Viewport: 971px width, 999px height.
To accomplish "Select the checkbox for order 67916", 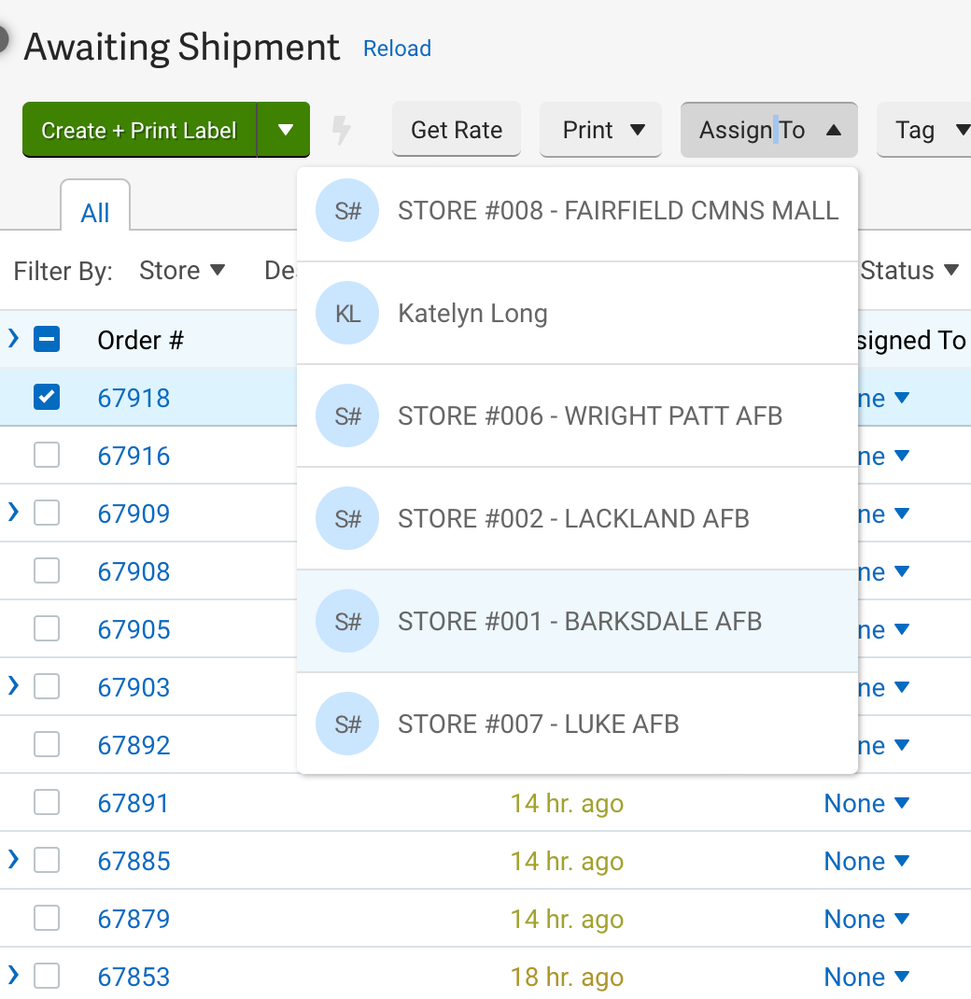I will pos(46,456).
